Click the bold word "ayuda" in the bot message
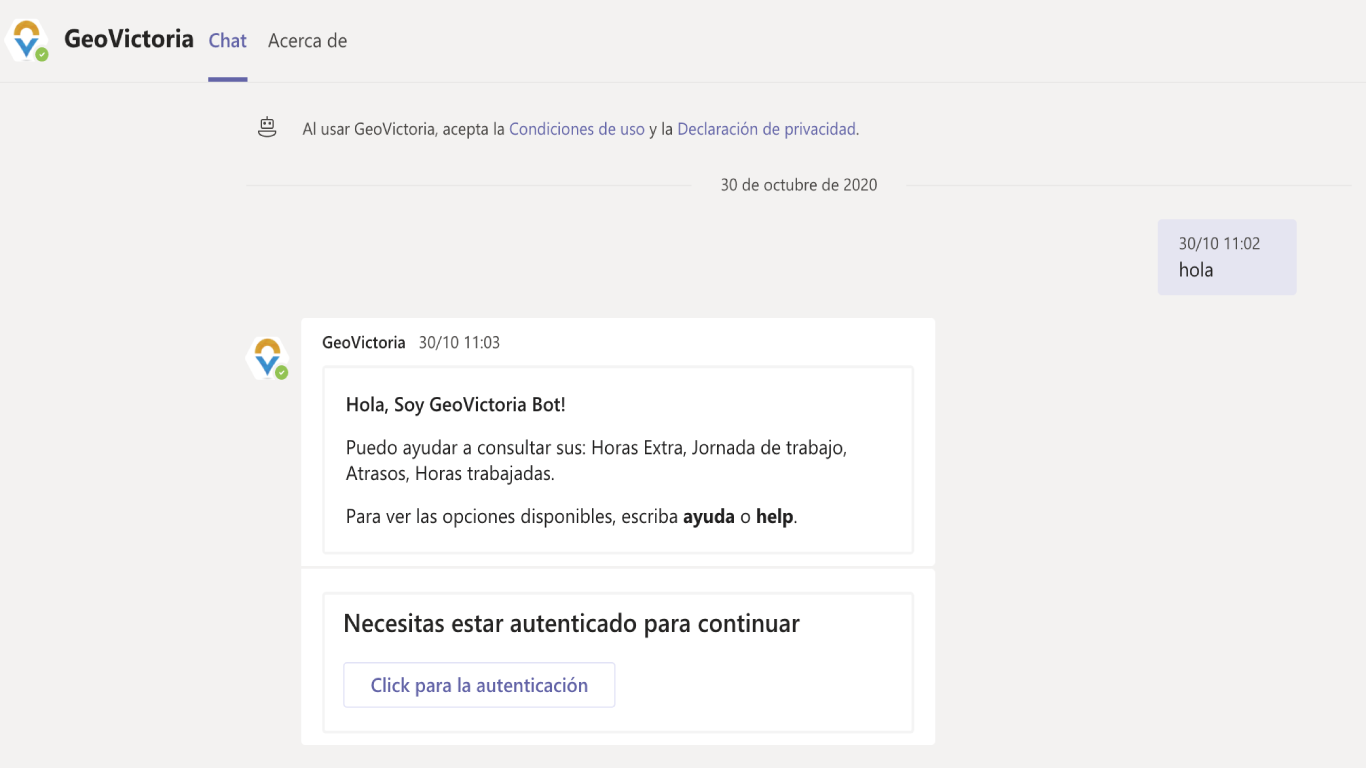 tap(709, 517)
